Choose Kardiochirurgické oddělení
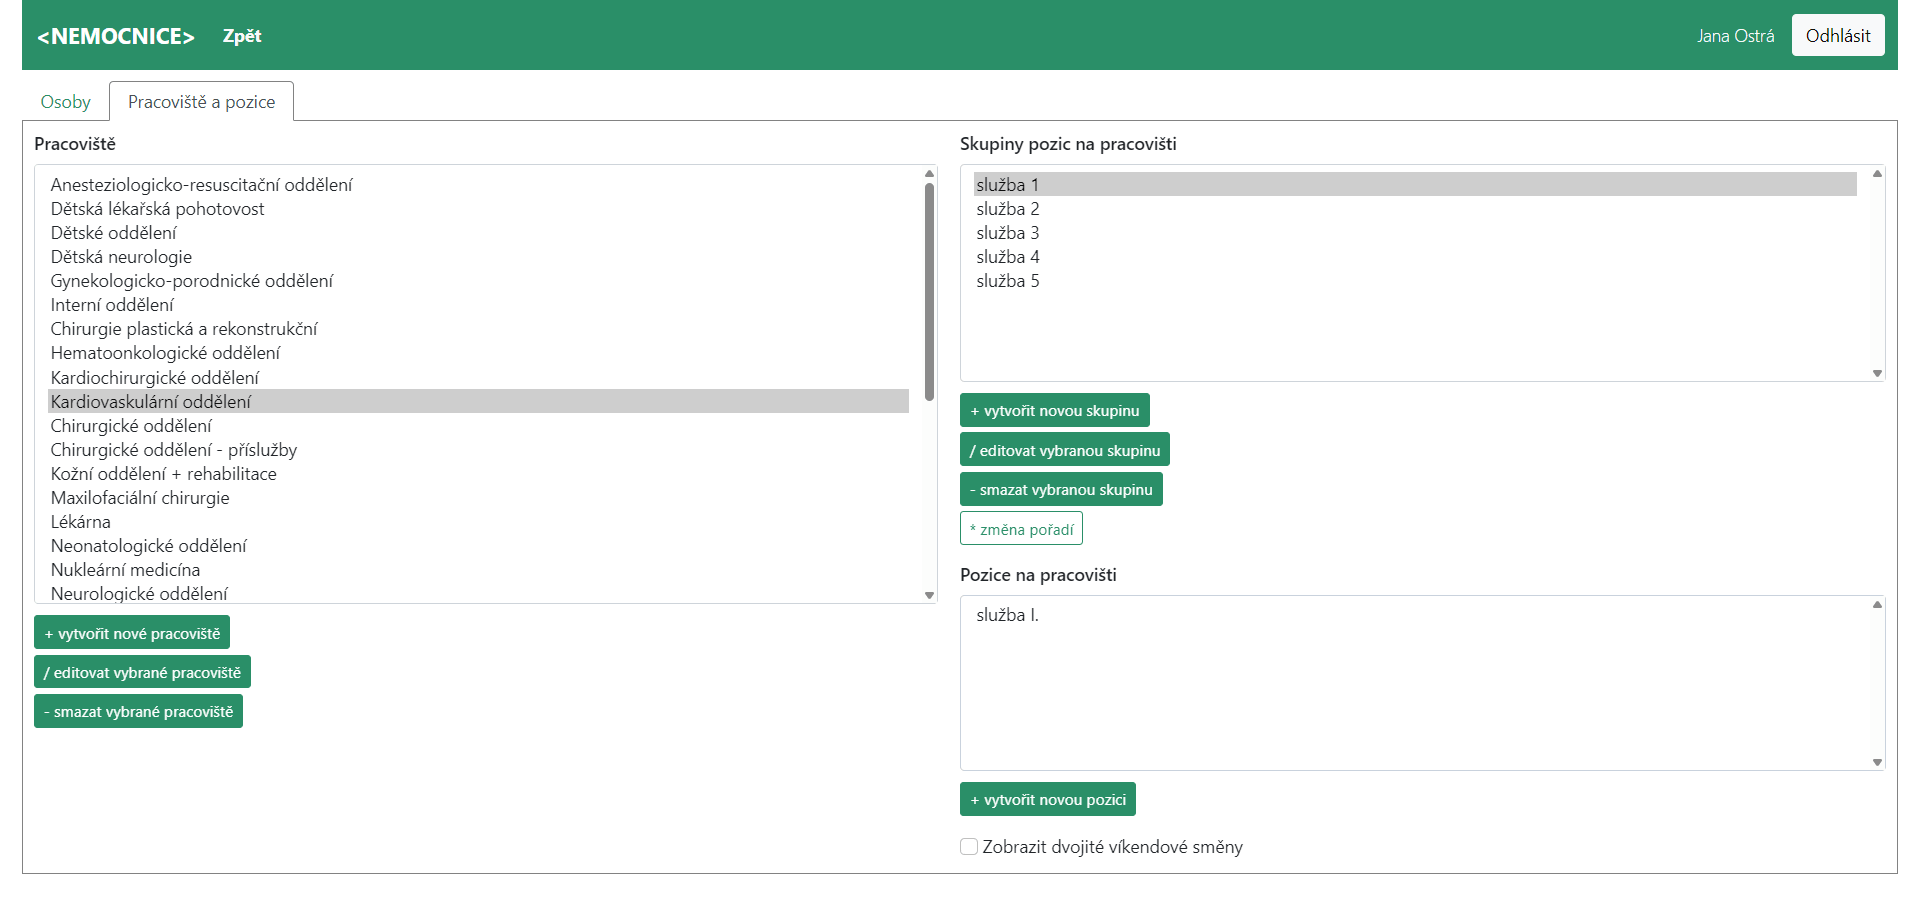The height and width of the screenshot is (911, 1920). 479,378
